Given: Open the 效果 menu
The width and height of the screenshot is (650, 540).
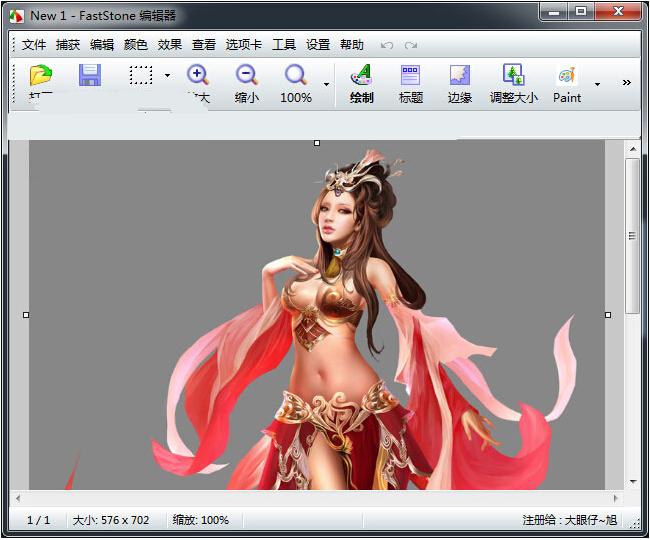Looking at the screenshot, I should click(170, 45).
